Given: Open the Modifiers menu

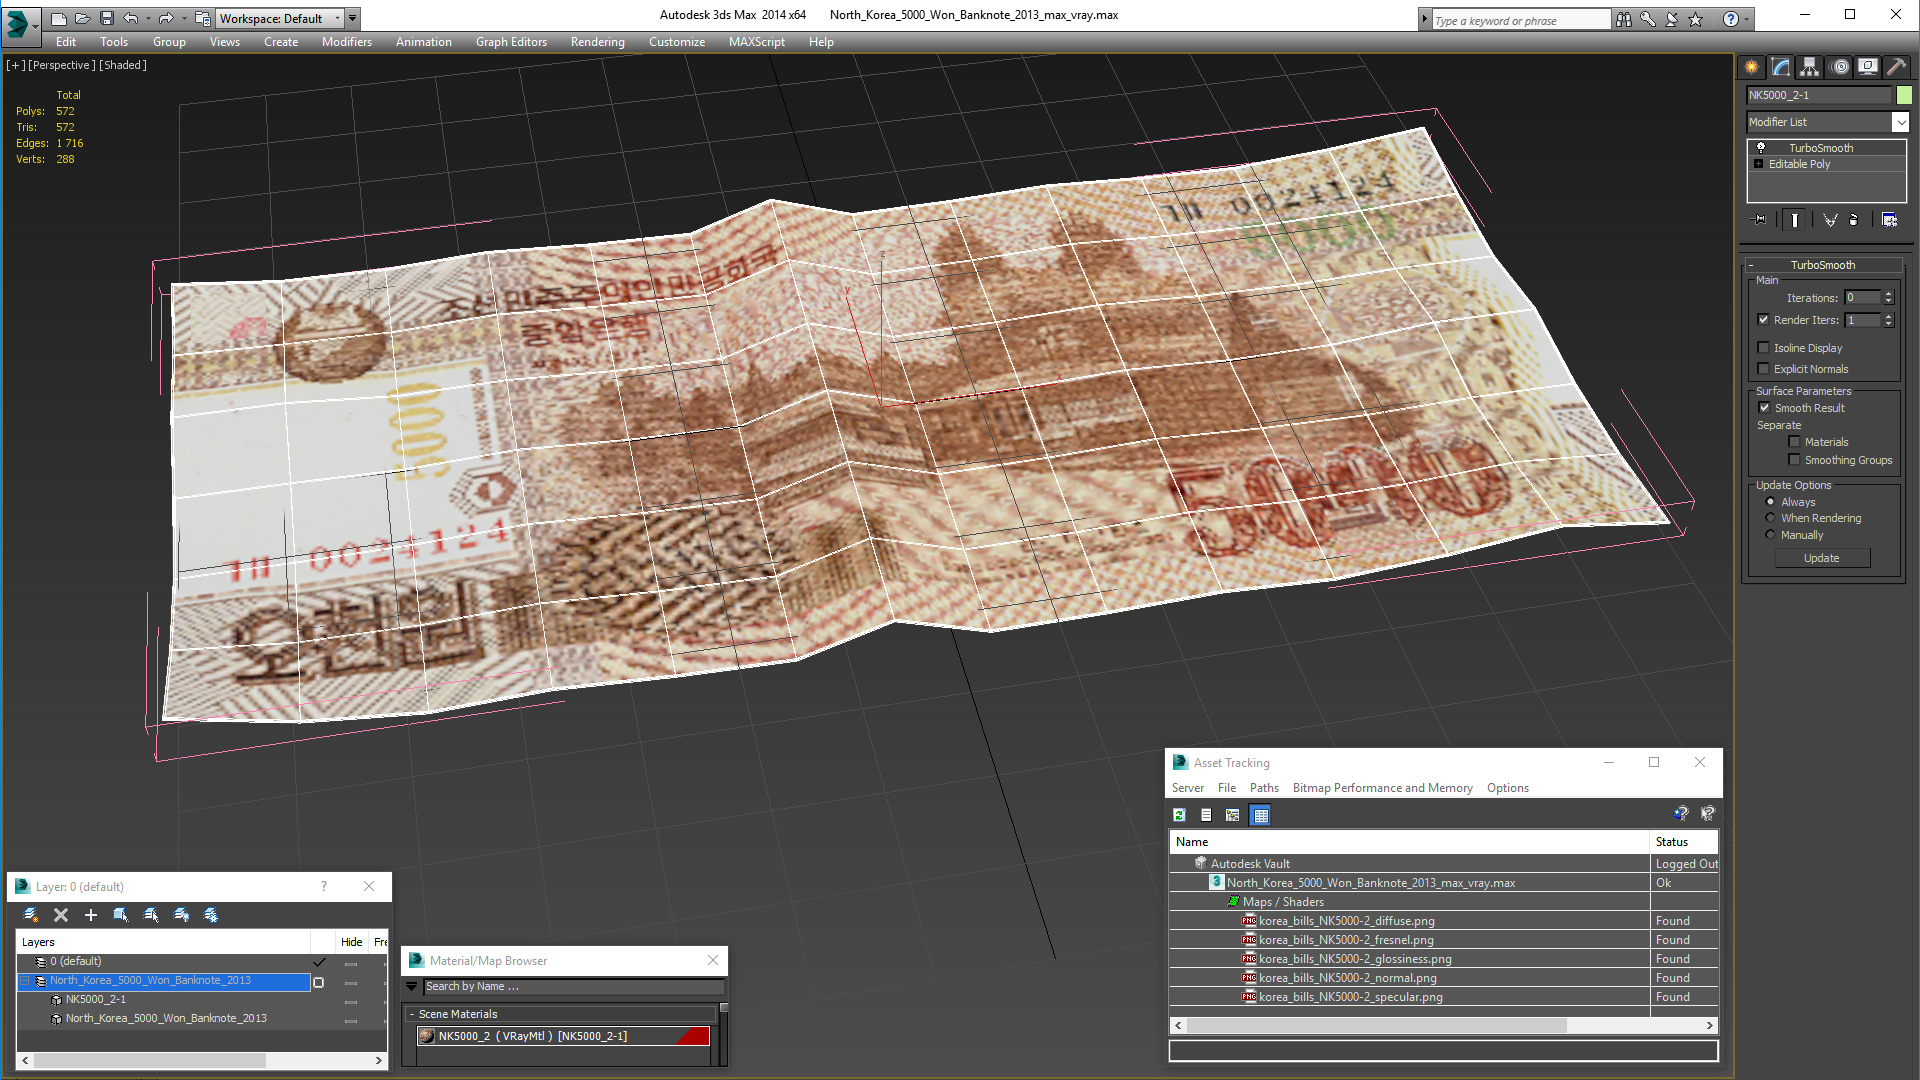Looking at the screenshot, I should tap(346, 42).
